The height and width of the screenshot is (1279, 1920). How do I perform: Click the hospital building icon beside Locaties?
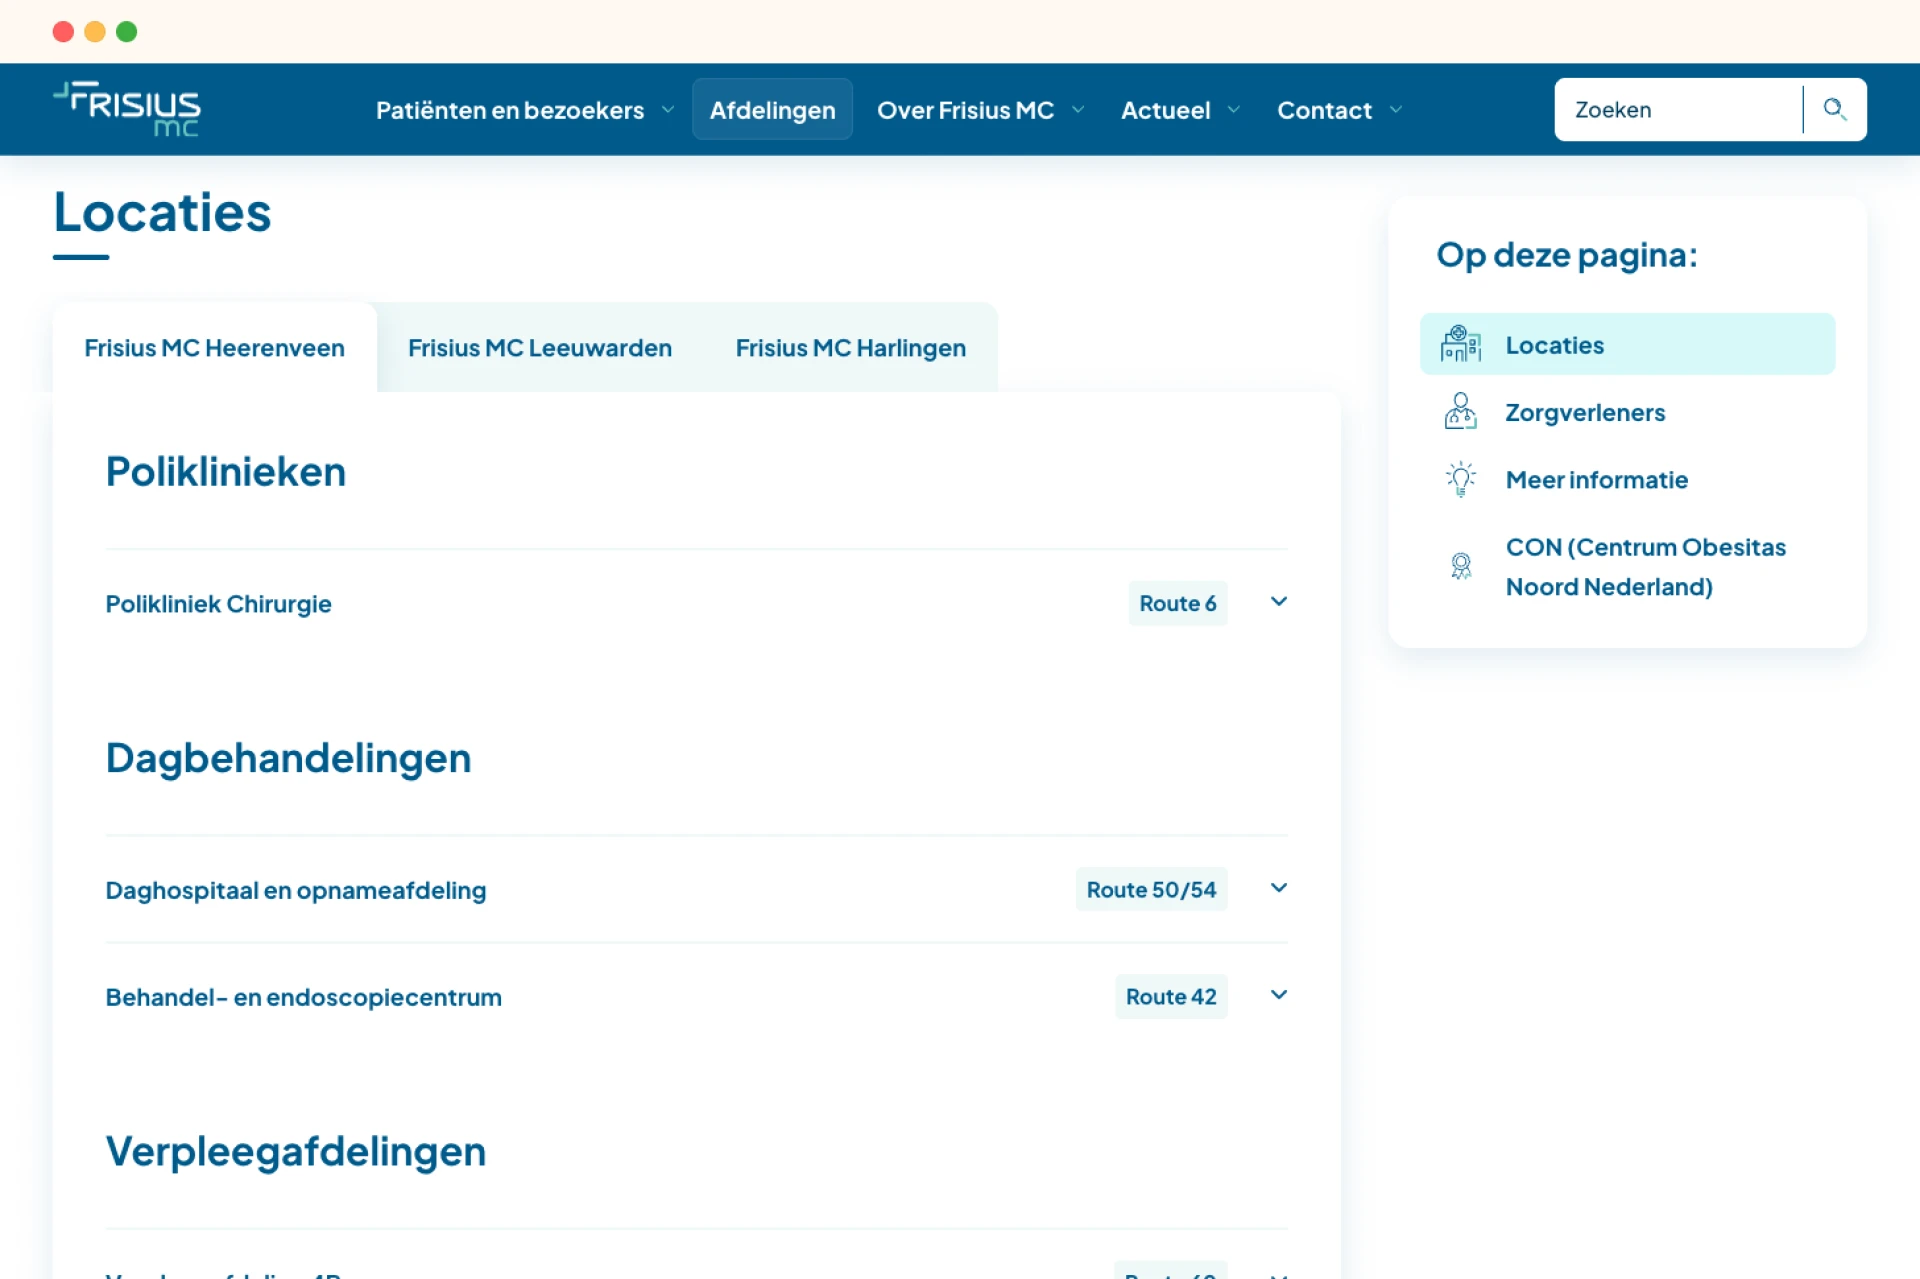1460,344
